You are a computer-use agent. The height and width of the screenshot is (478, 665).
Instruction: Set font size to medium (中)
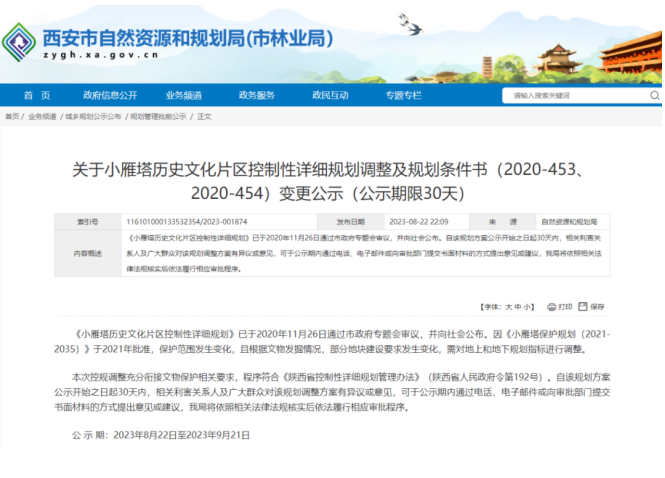[x=517, y=305]
